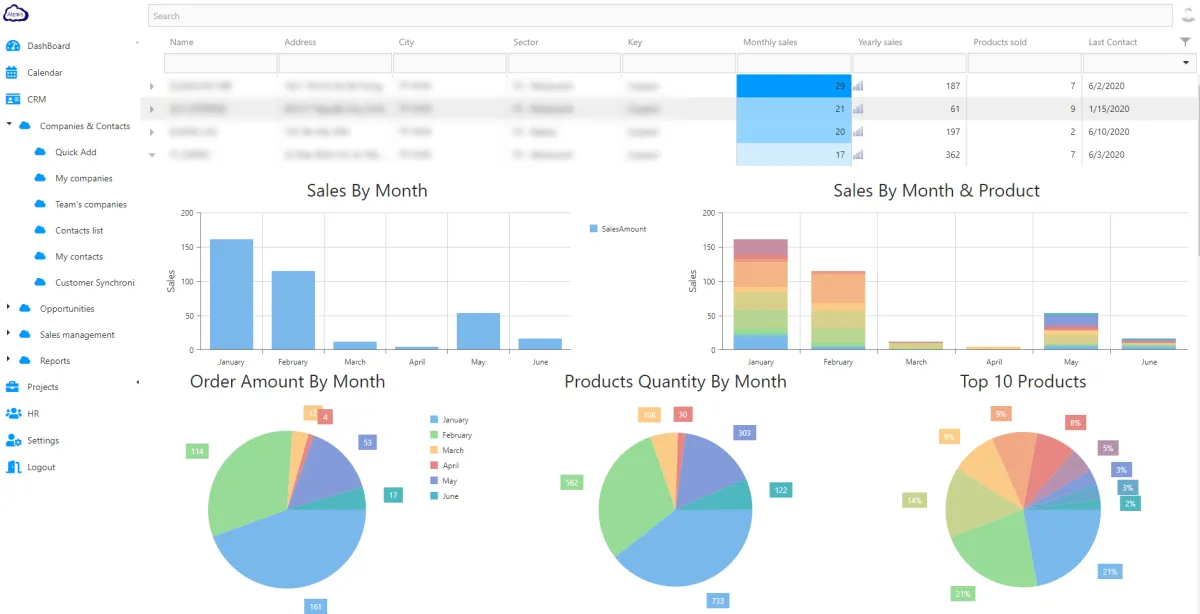Viewport: 1200px width, 614px height.
Task: Click the filter funnel icon in grid header
Action: [1185, 42]
